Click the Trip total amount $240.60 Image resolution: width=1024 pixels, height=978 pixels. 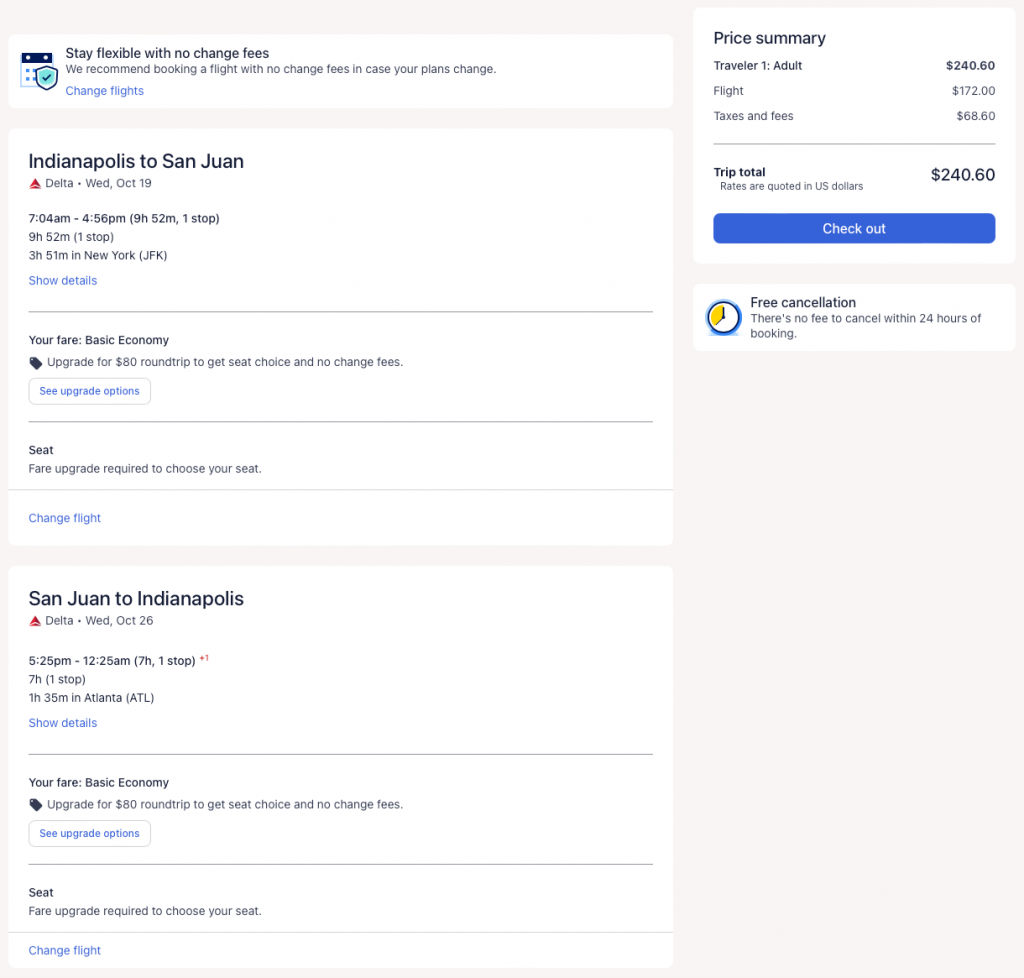(x=962, y=175)
